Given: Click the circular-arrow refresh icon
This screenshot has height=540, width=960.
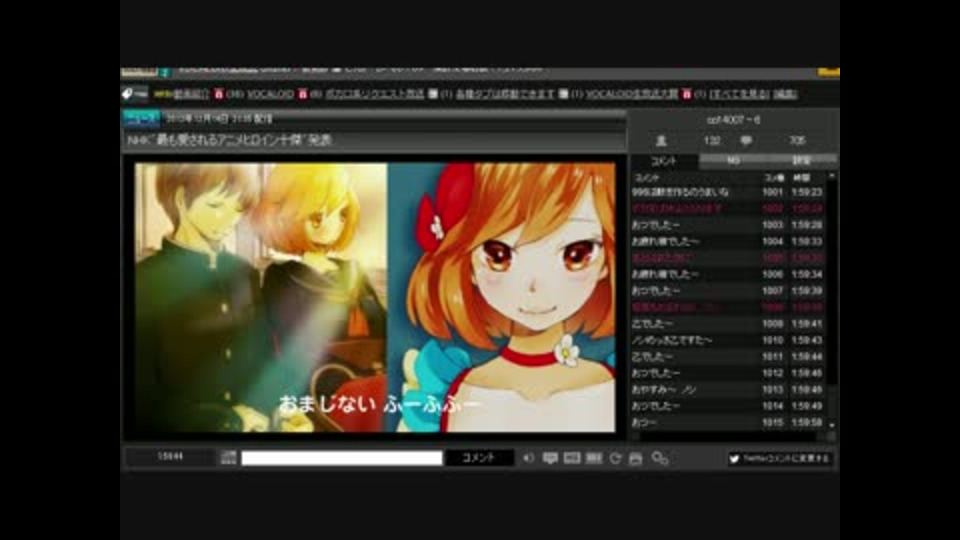Looking at the screenshot, I should point(615,458).
